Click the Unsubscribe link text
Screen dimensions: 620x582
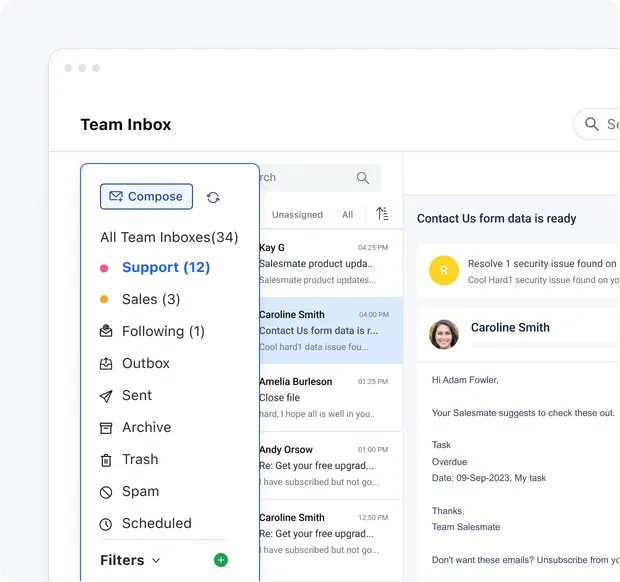(561, 560)
